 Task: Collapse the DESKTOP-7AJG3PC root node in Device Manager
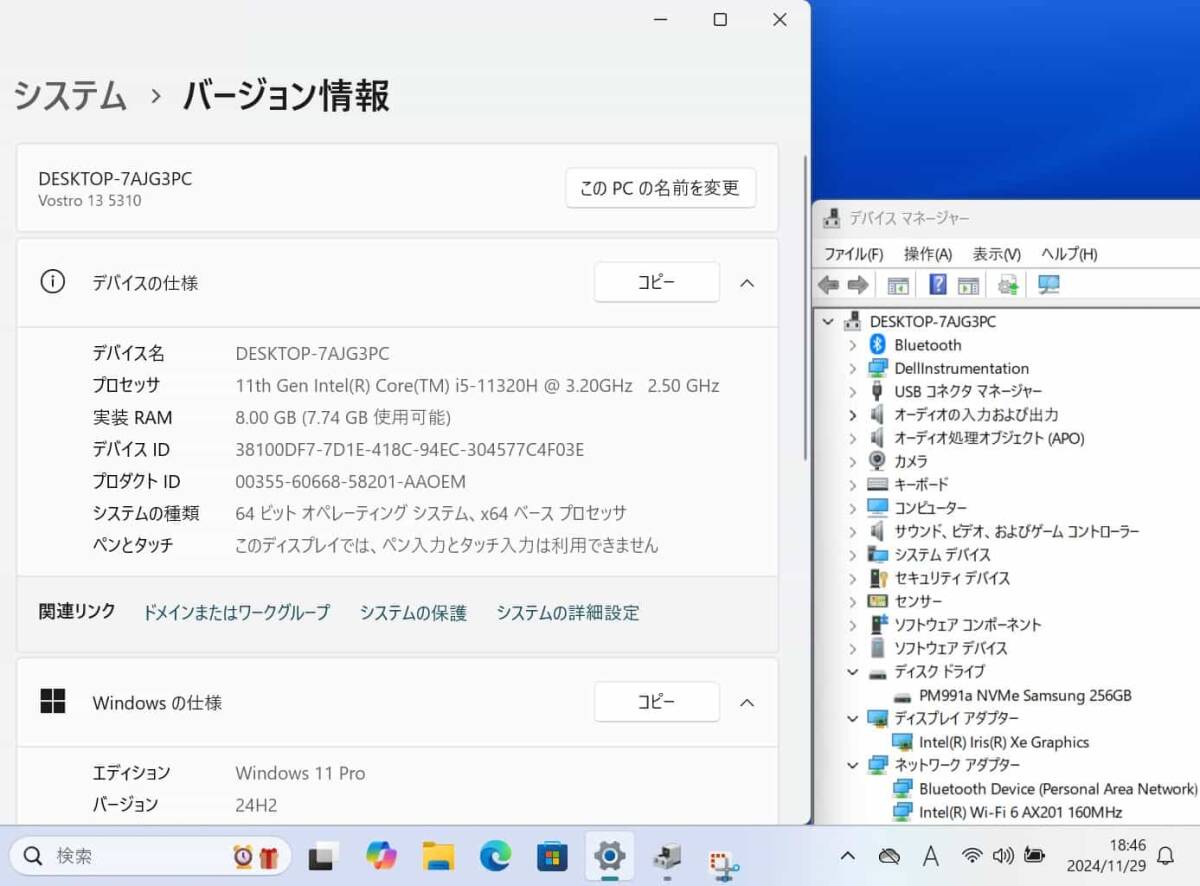(827, 322)
